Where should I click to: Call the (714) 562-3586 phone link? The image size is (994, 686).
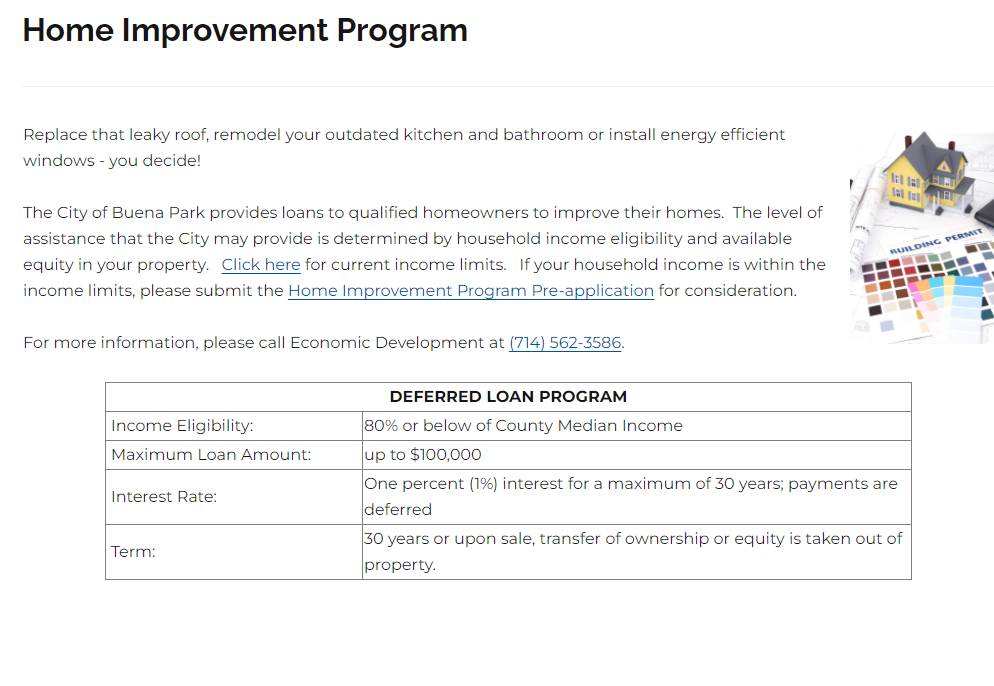coord(565,343)
